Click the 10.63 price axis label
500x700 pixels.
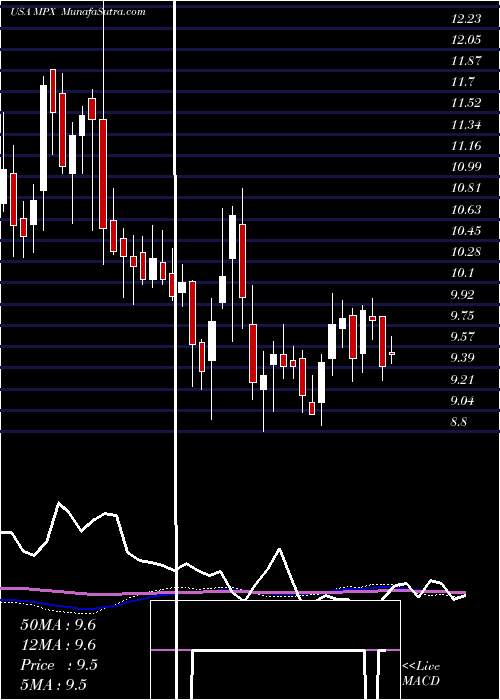pyautogui.click(x=466, y=209)
